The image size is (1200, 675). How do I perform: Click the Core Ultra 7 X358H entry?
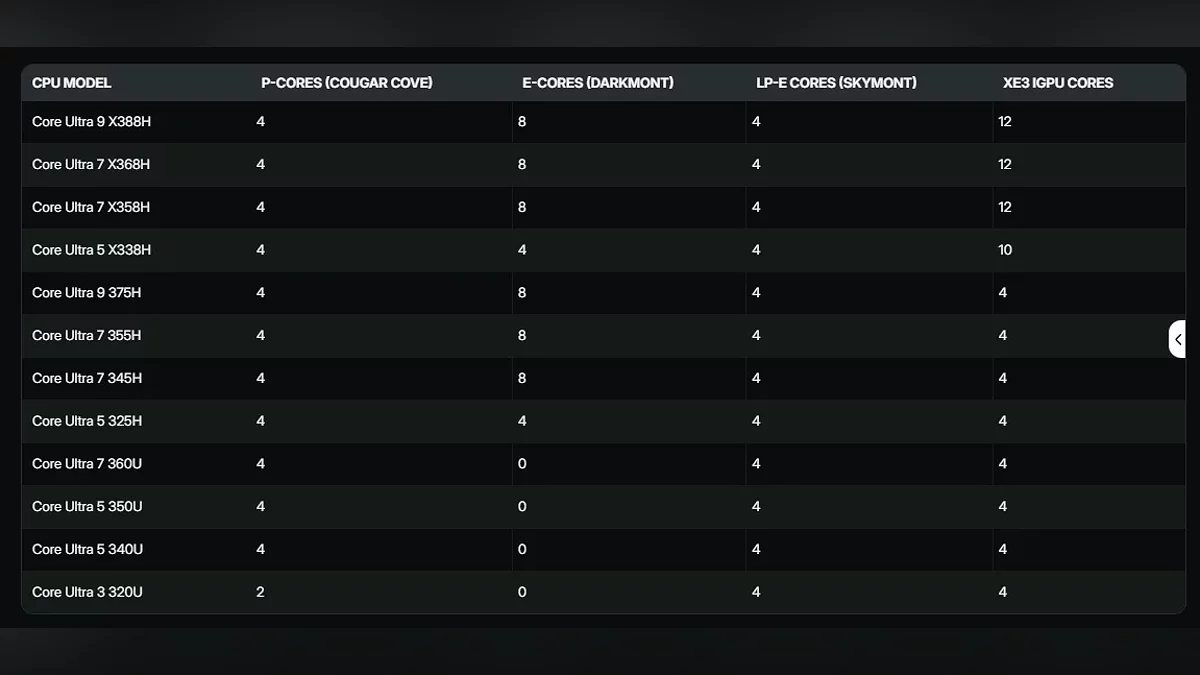pyautogui.click(x=91, y=208)
